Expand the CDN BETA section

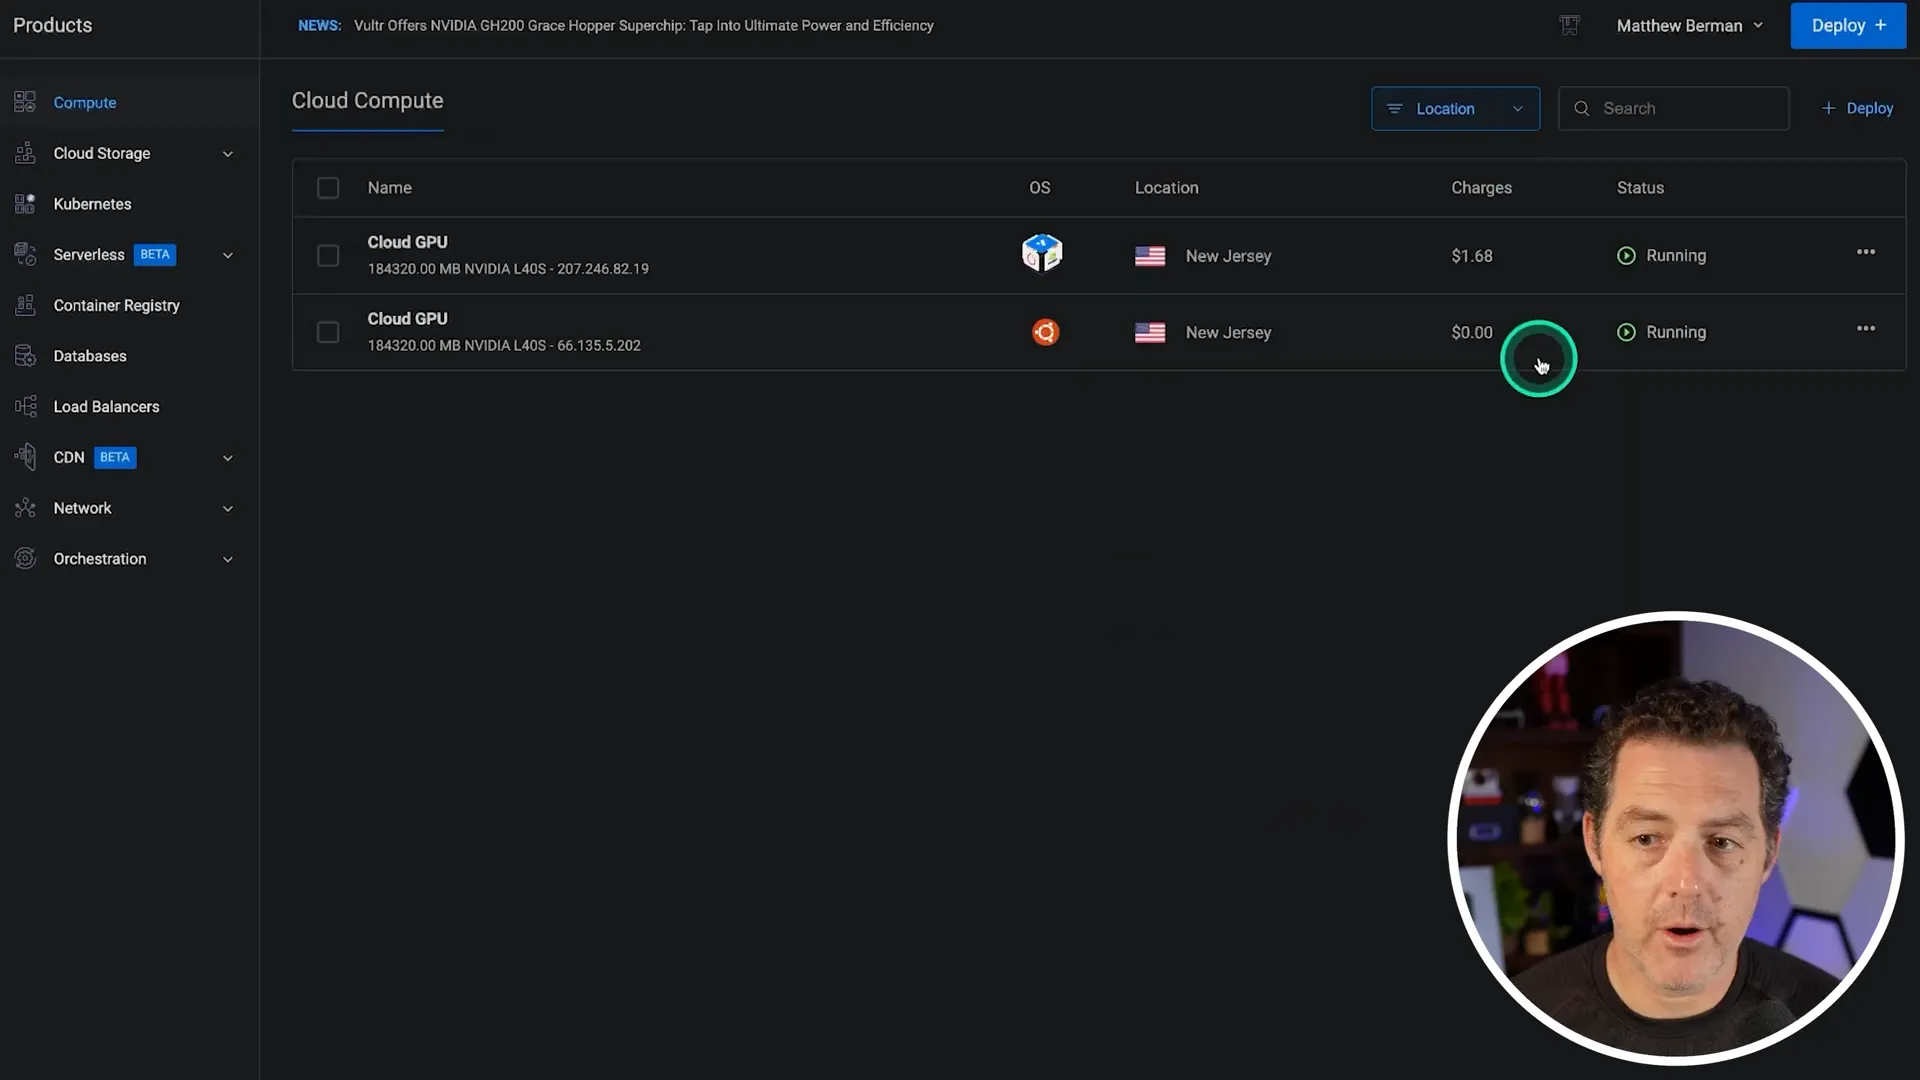point(225,458)
